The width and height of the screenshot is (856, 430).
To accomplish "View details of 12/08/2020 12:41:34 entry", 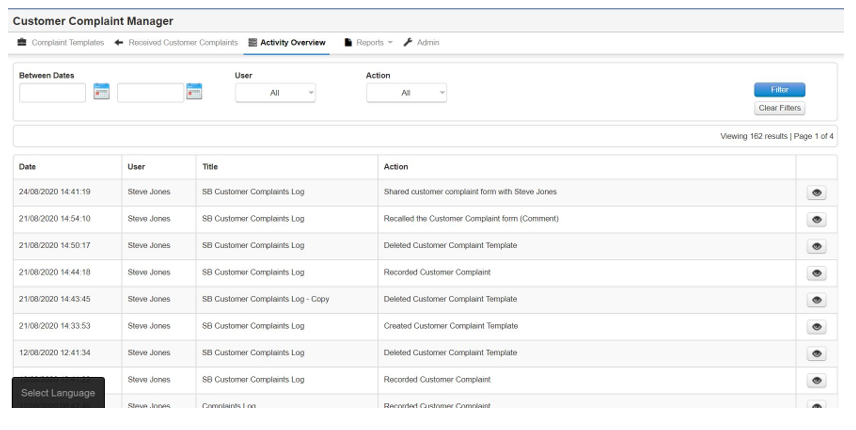I will [816, 353].
